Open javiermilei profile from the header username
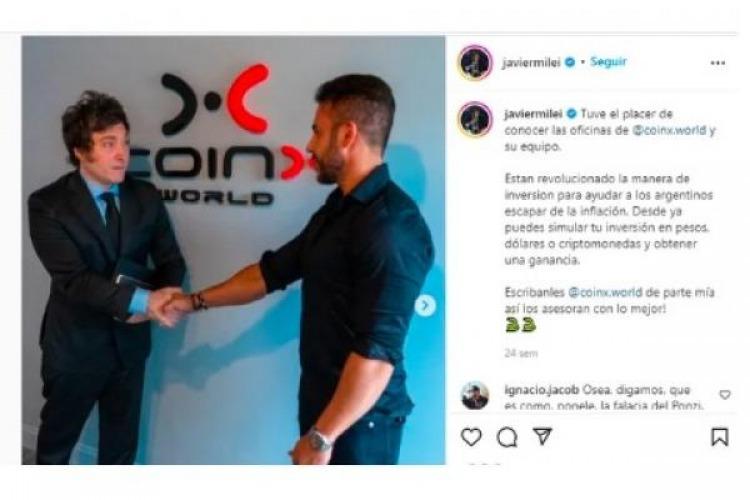The height and width of the screenshot is (500, 750). 531,63
